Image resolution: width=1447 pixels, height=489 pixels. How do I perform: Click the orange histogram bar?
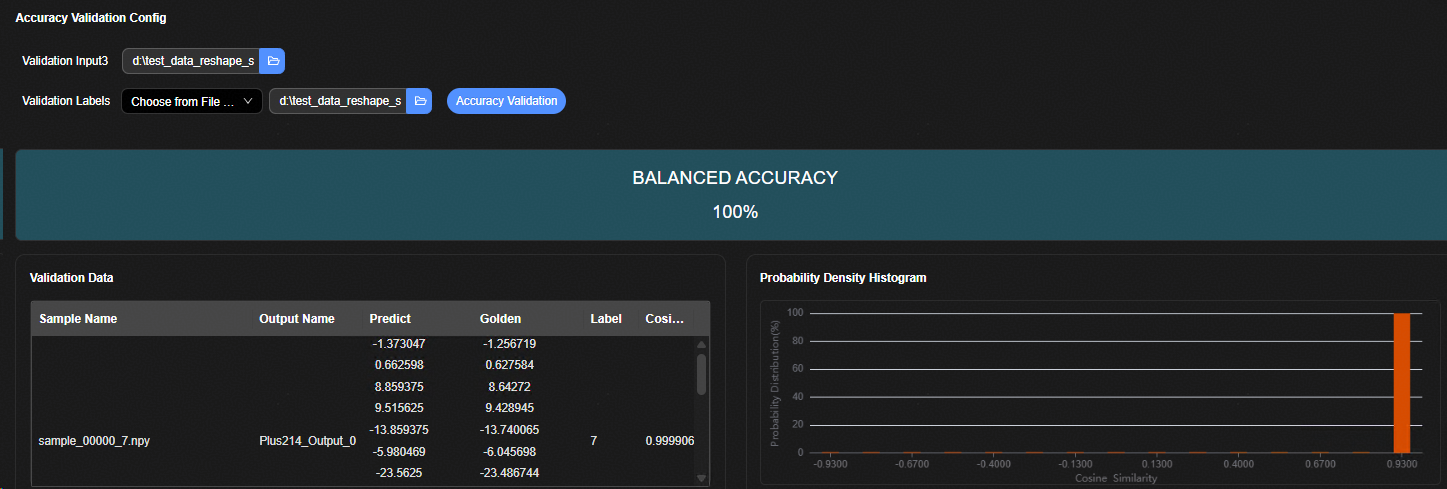click(x=1401, y=383)
